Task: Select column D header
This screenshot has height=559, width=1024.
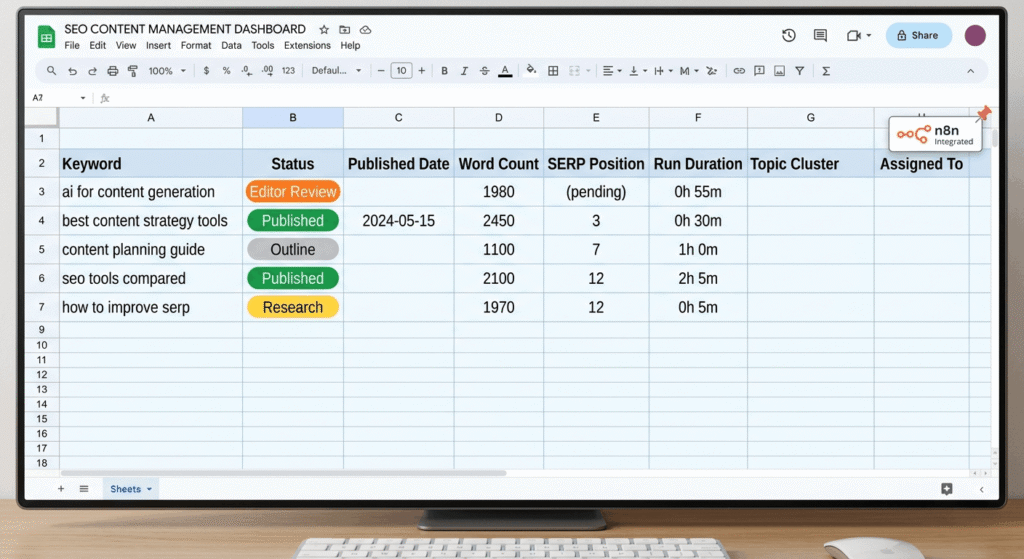Action: click(x=498, y=118)
